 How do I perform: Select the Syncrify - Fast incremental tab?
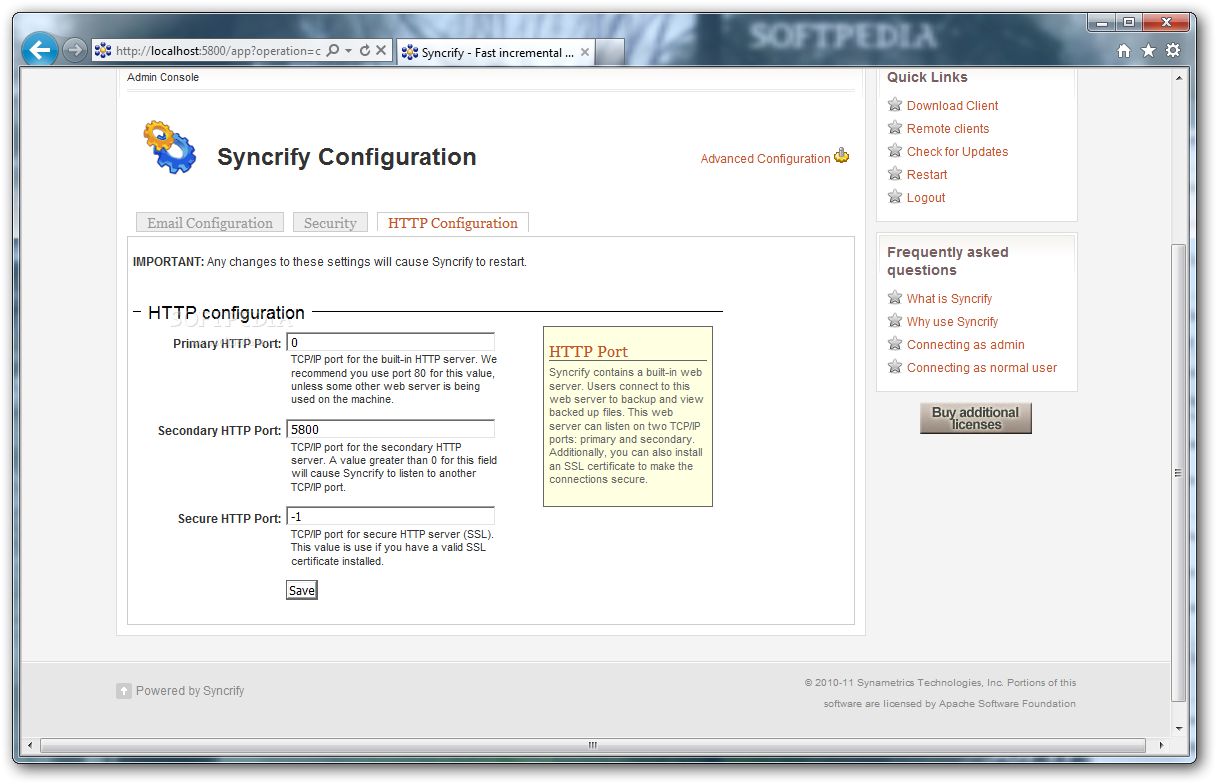tap(496, 52)
